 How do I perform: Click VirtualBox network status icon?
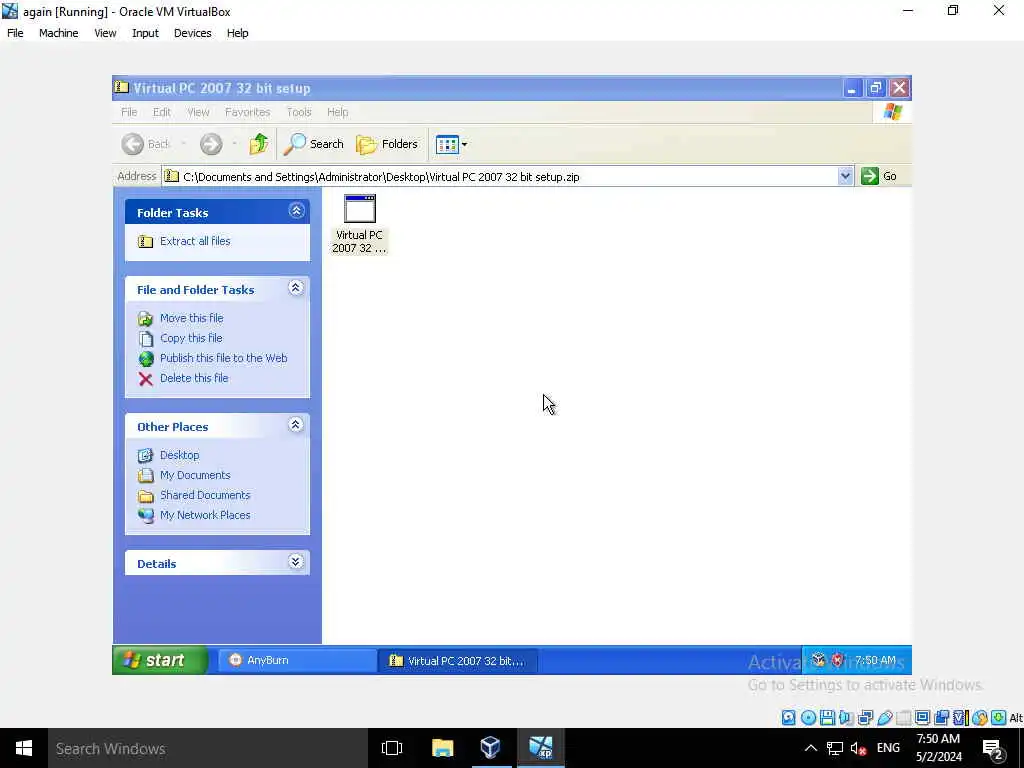865,718
